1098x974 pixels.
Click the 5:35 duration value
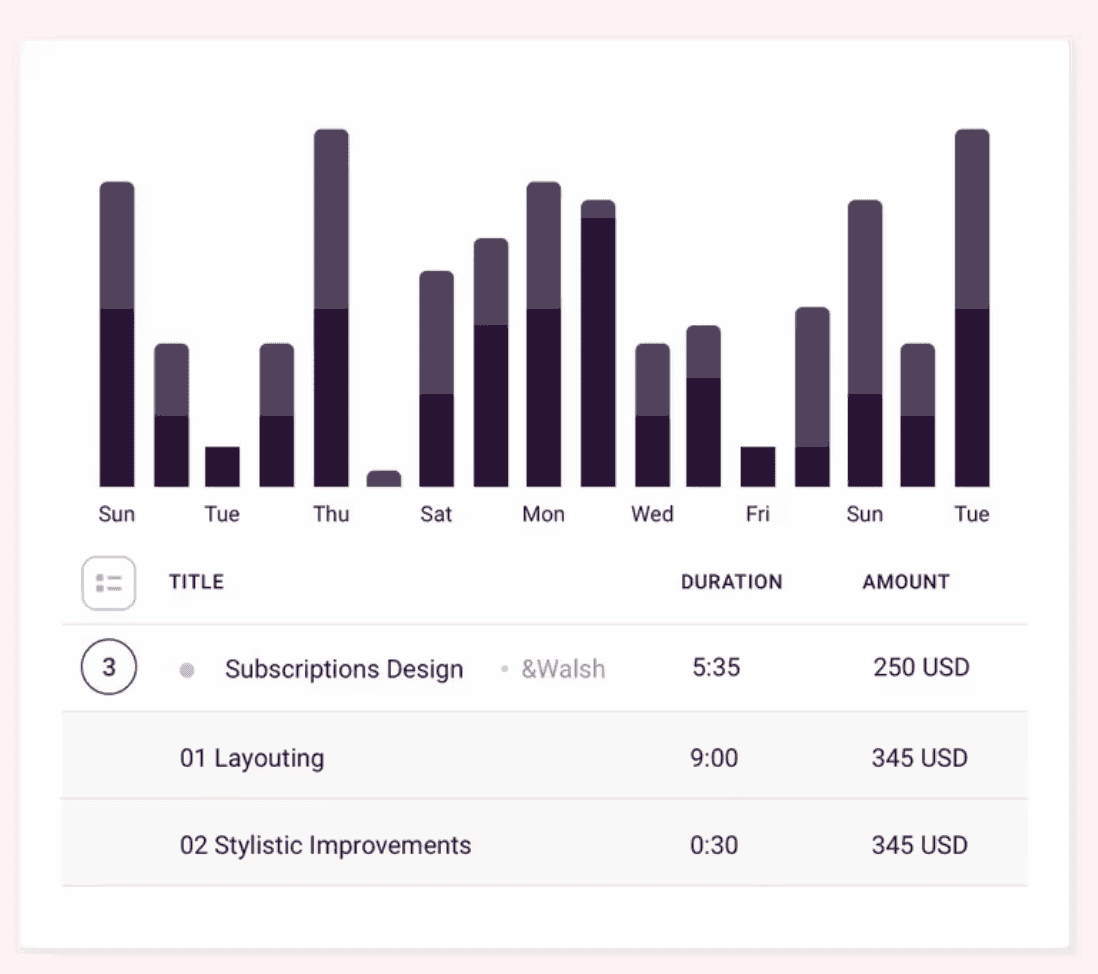click(x=716, y=668)
